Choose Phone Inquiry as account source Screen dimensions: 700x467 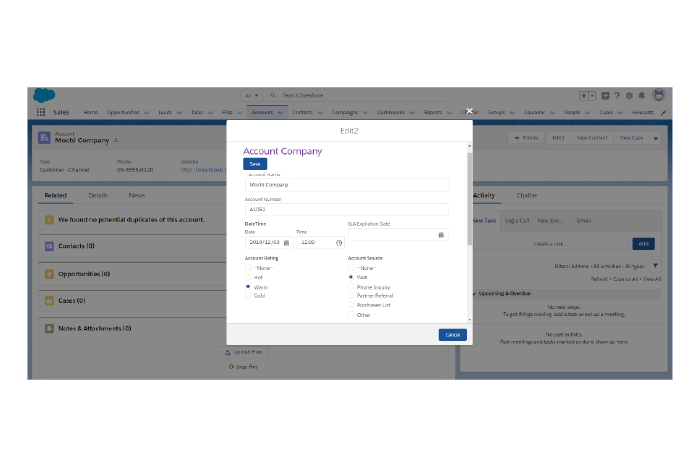(351, 287)
